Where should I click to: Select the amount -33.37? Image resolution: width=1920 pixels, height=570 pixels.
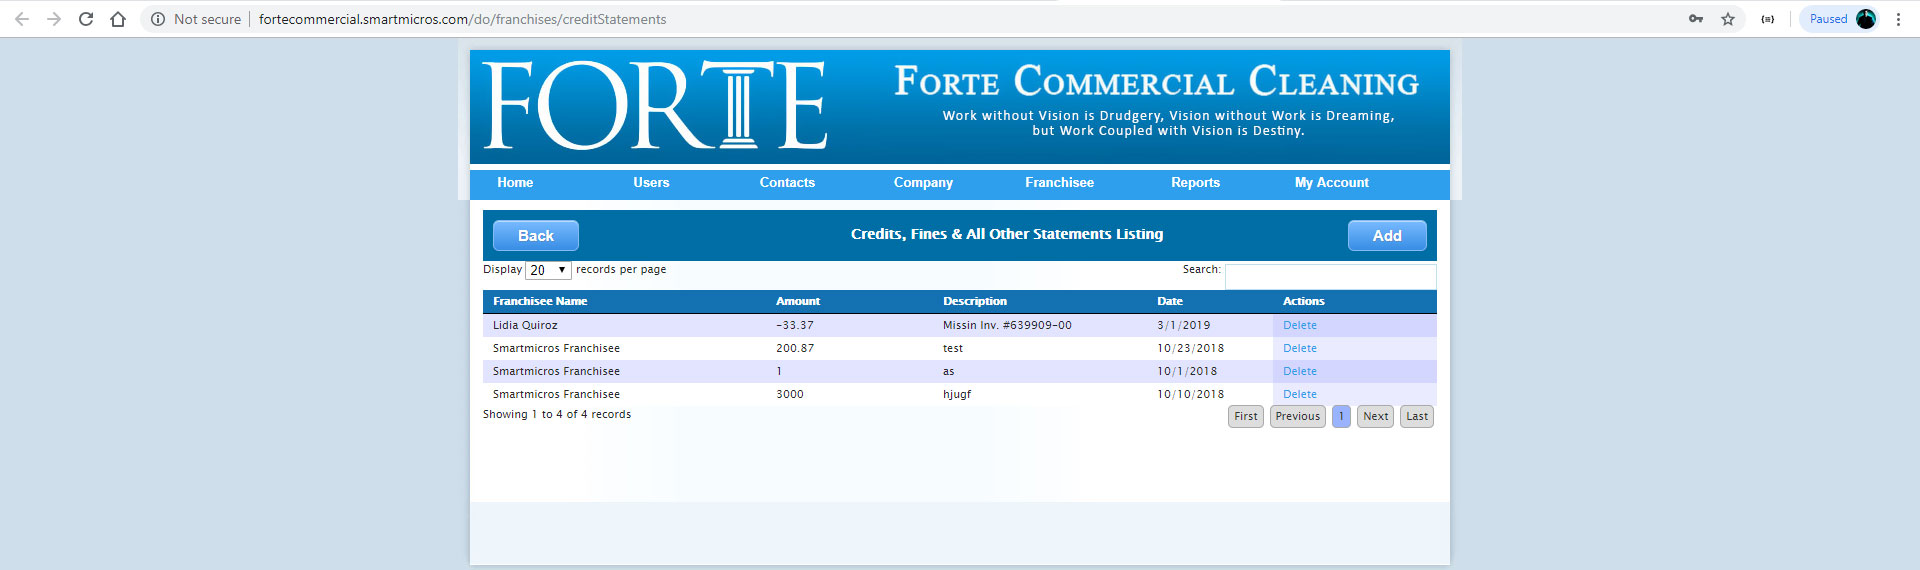point(795,325)
